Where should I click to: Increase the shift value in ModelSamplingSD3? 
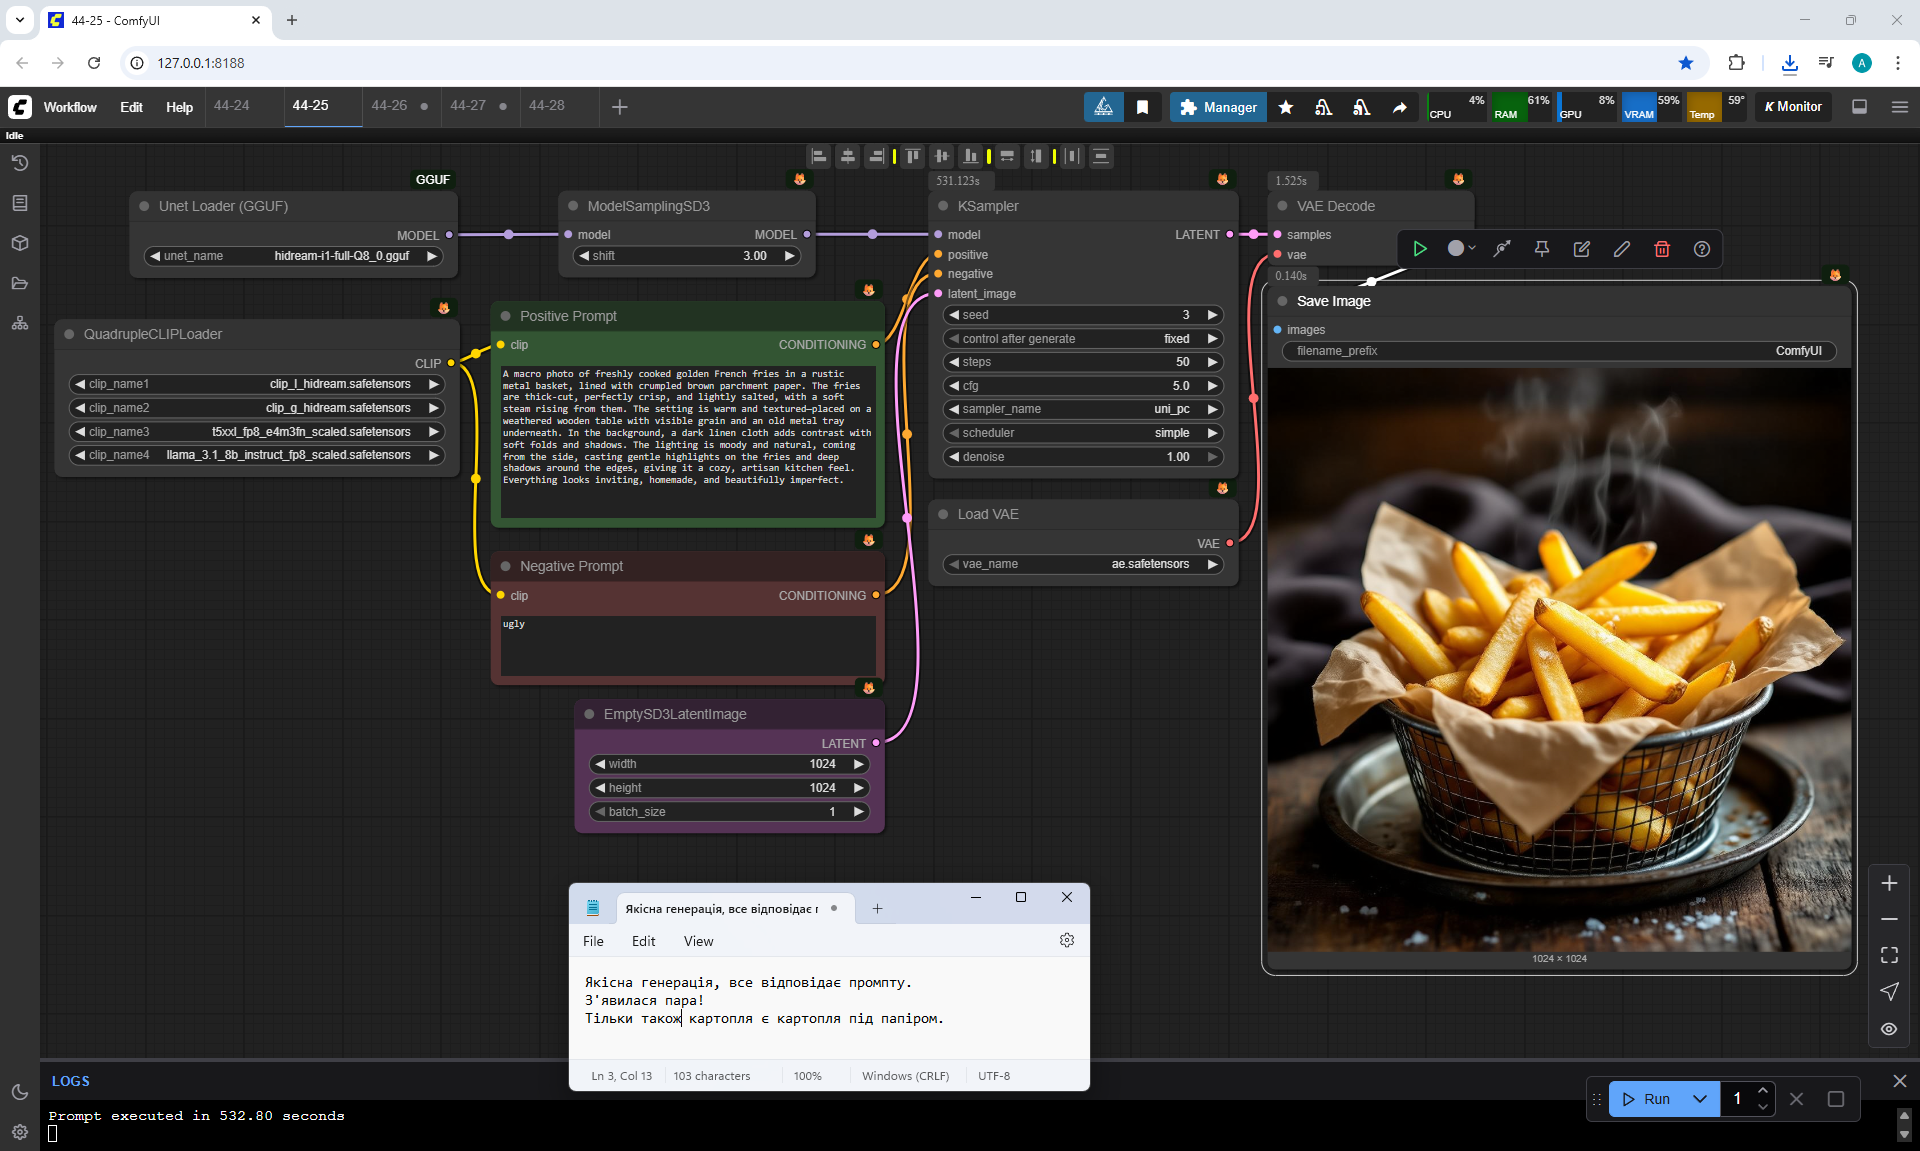click(x=789, y=256)
